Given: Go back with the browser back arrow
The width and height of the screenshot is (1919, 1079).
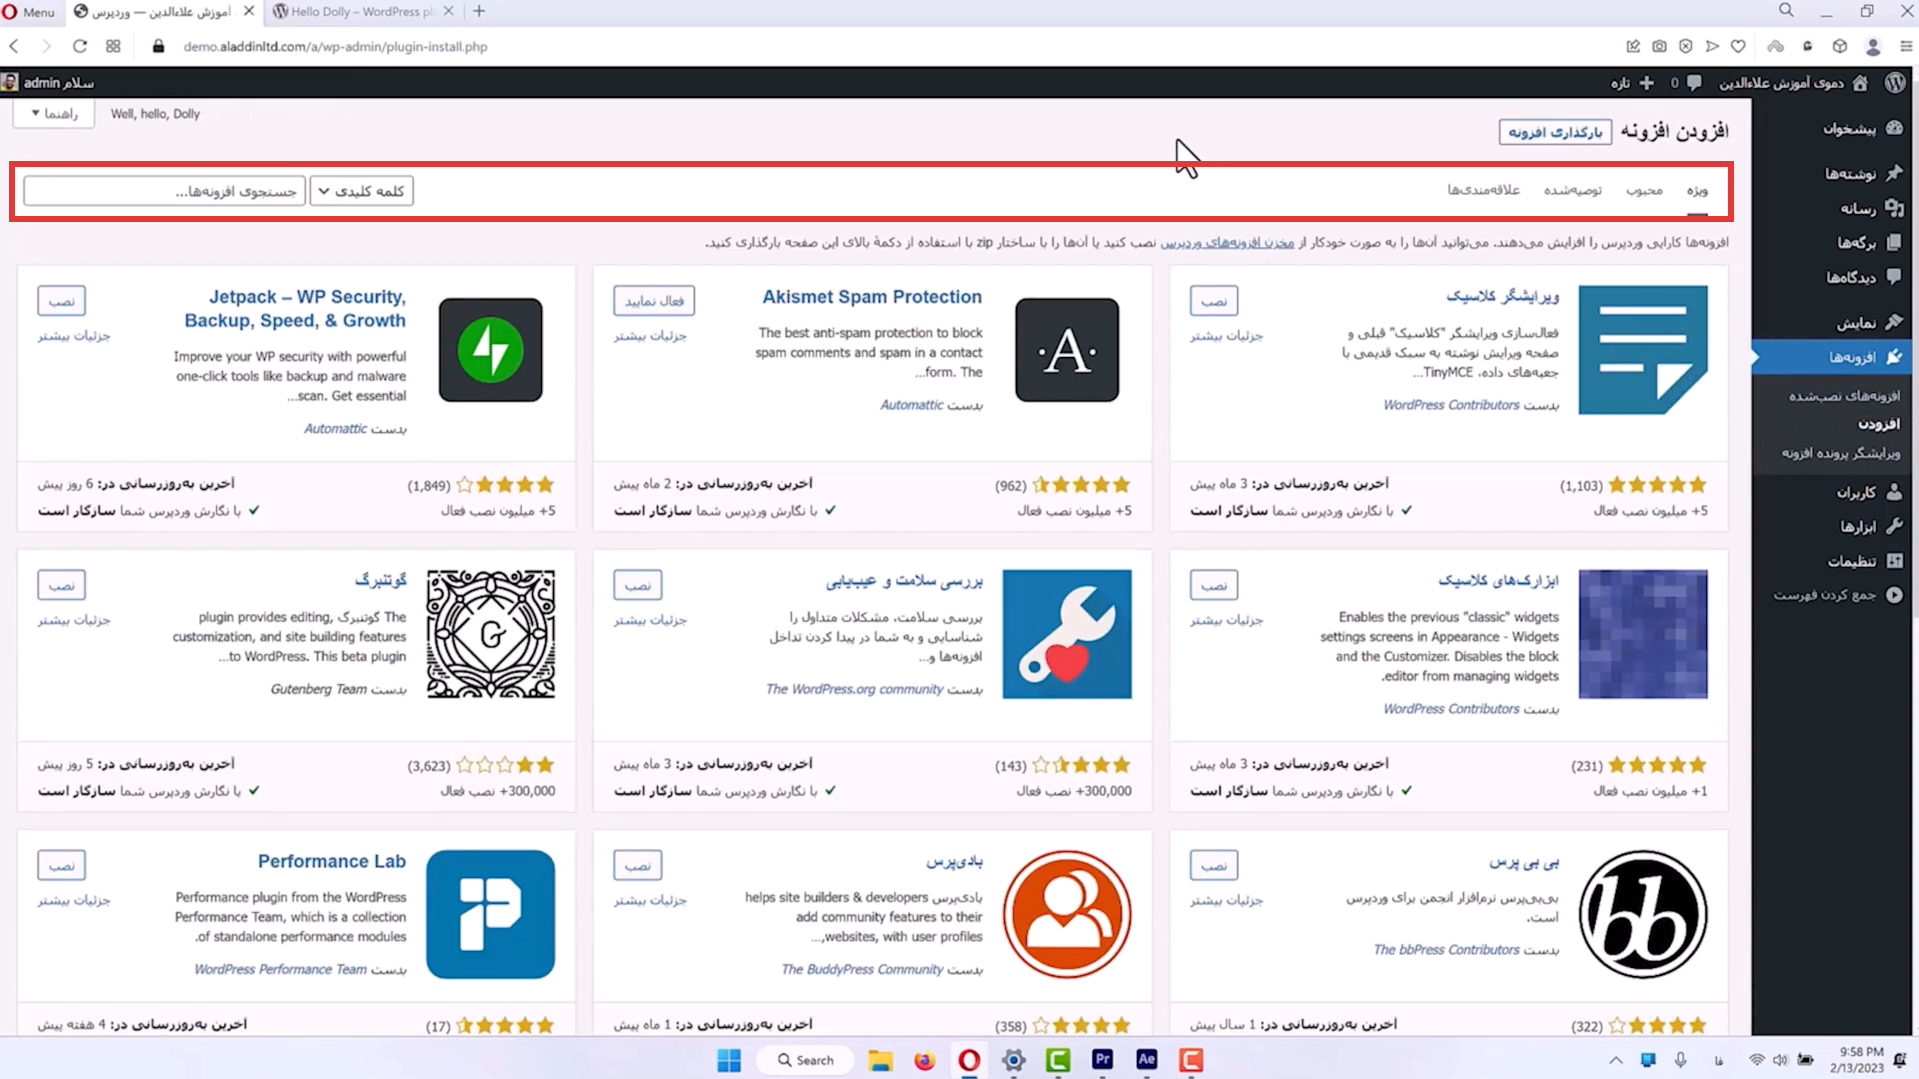Looking at the screenshot, I should click(14, 46).
